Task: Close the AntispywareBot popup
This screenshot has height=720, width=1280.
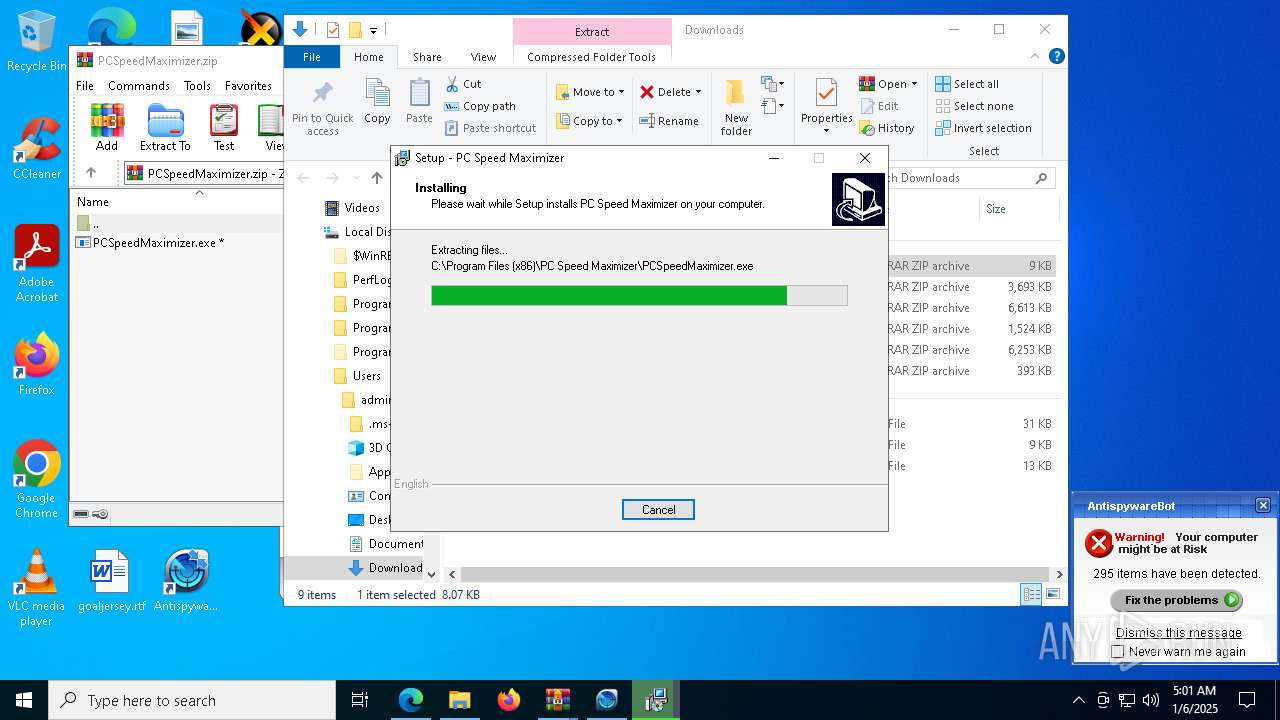Action: click(x=1262, y=506)
